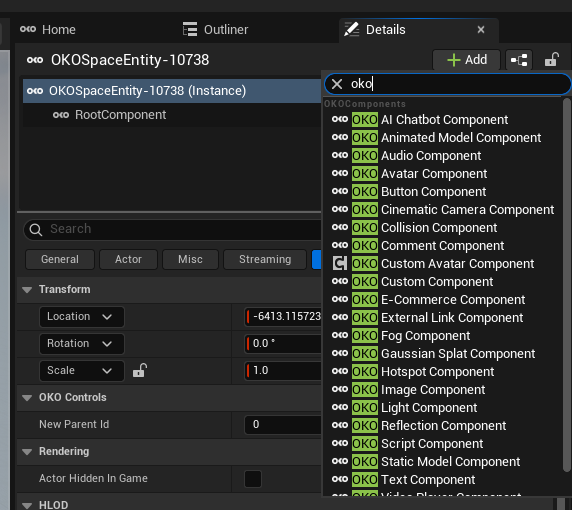Switch to the Home tab
This screenshot has height=510, width=572.
pyautogui.click(x=48, y=30)
